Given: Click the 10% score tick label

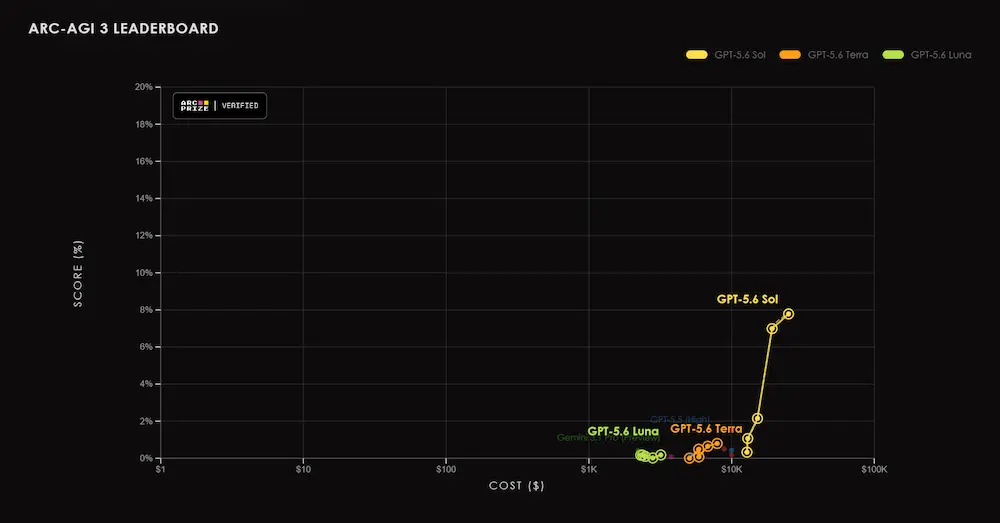Looking at the screenshot, I should (x=143, y=273).
